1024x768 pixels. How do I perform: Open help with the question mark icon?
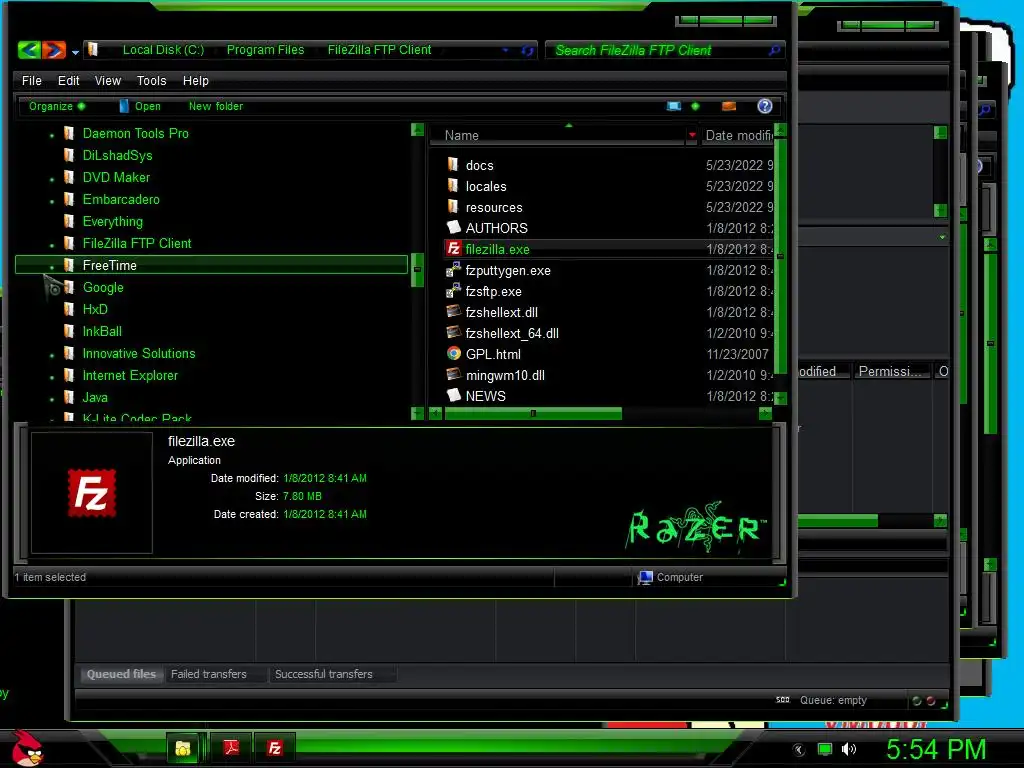click(x=765, y=106)
